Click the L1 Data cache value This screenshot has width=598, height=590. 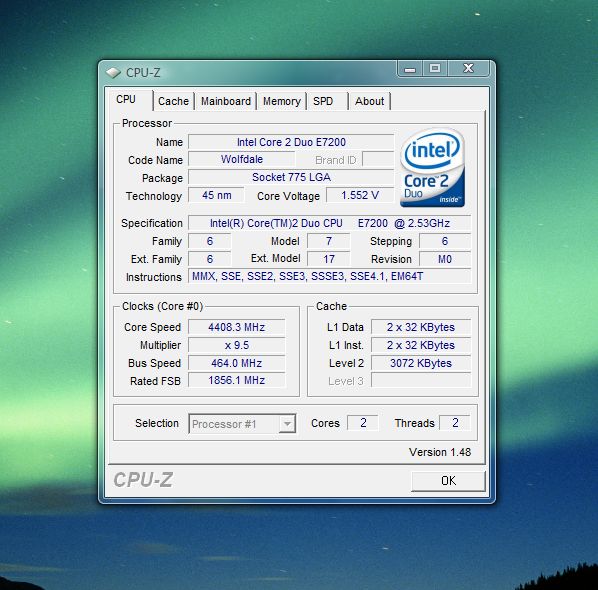421,327
